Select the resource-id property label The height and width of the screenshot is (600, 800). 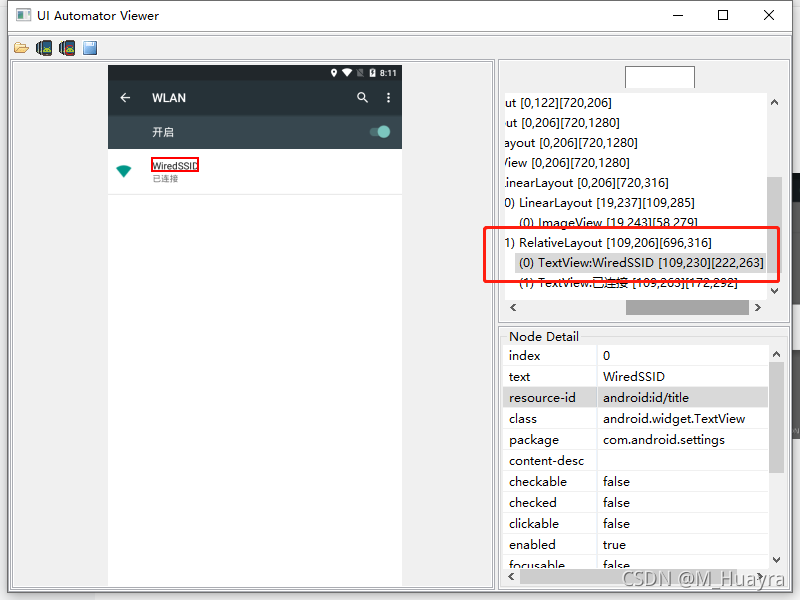(x=542, y=397)
